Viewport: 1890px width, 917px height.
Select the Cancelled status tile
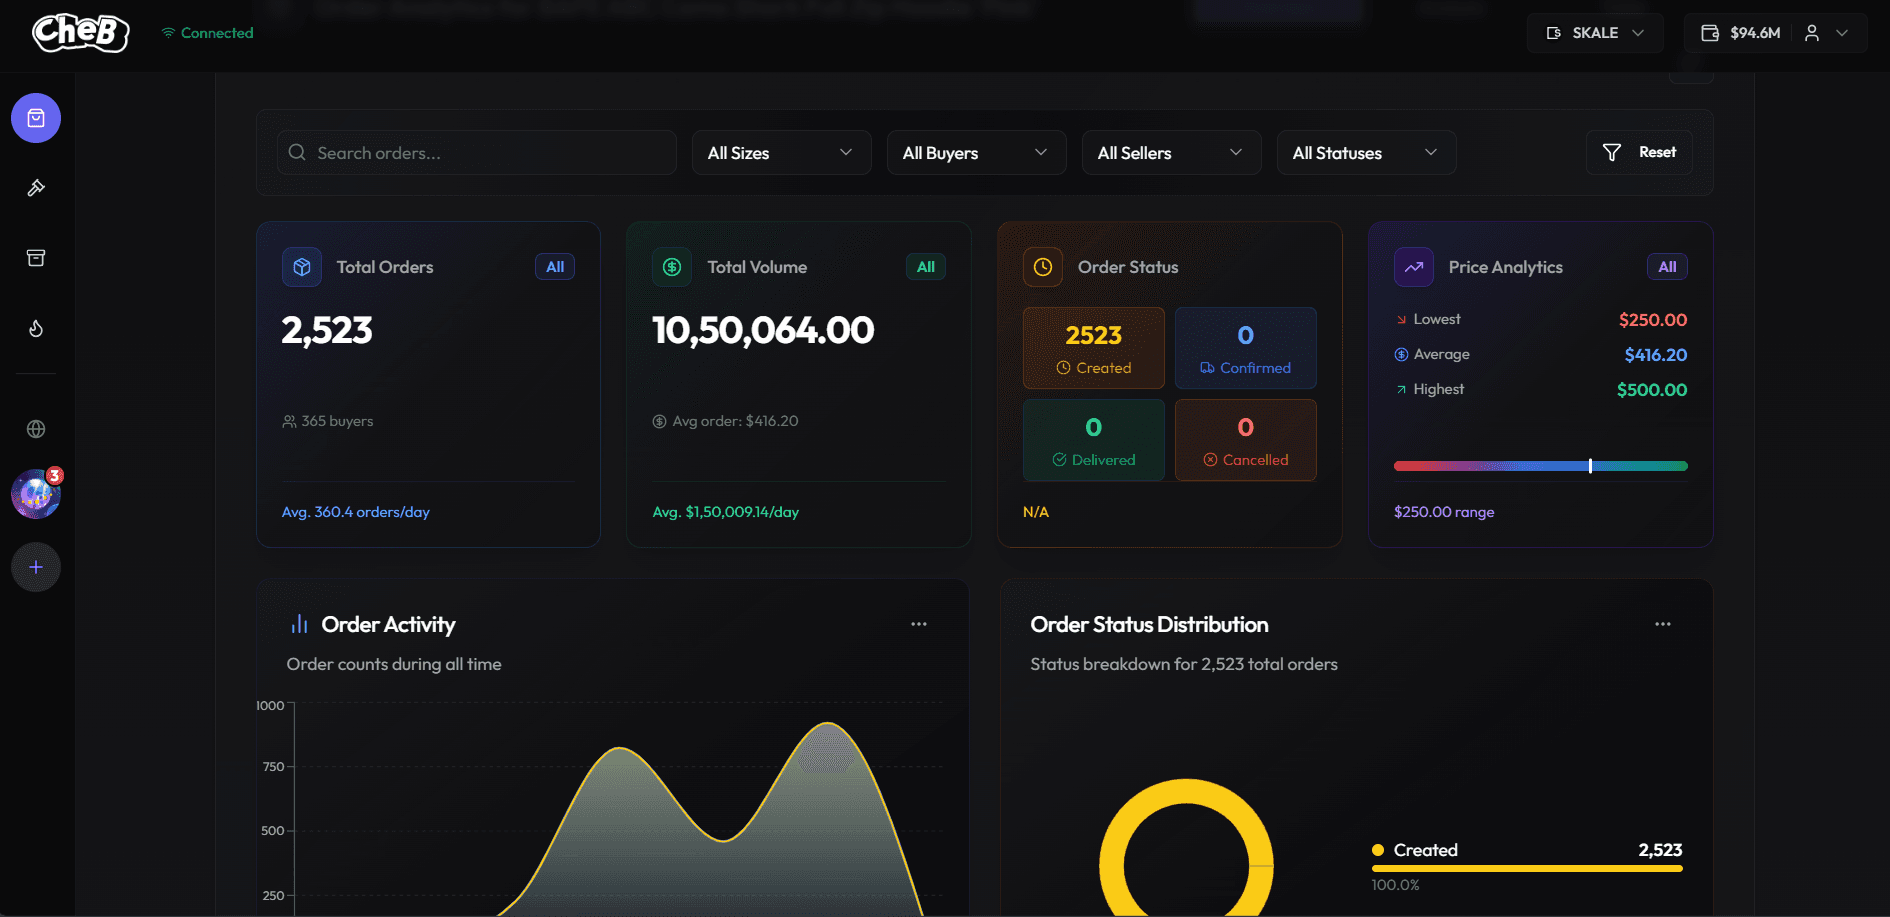point(1246,440)
